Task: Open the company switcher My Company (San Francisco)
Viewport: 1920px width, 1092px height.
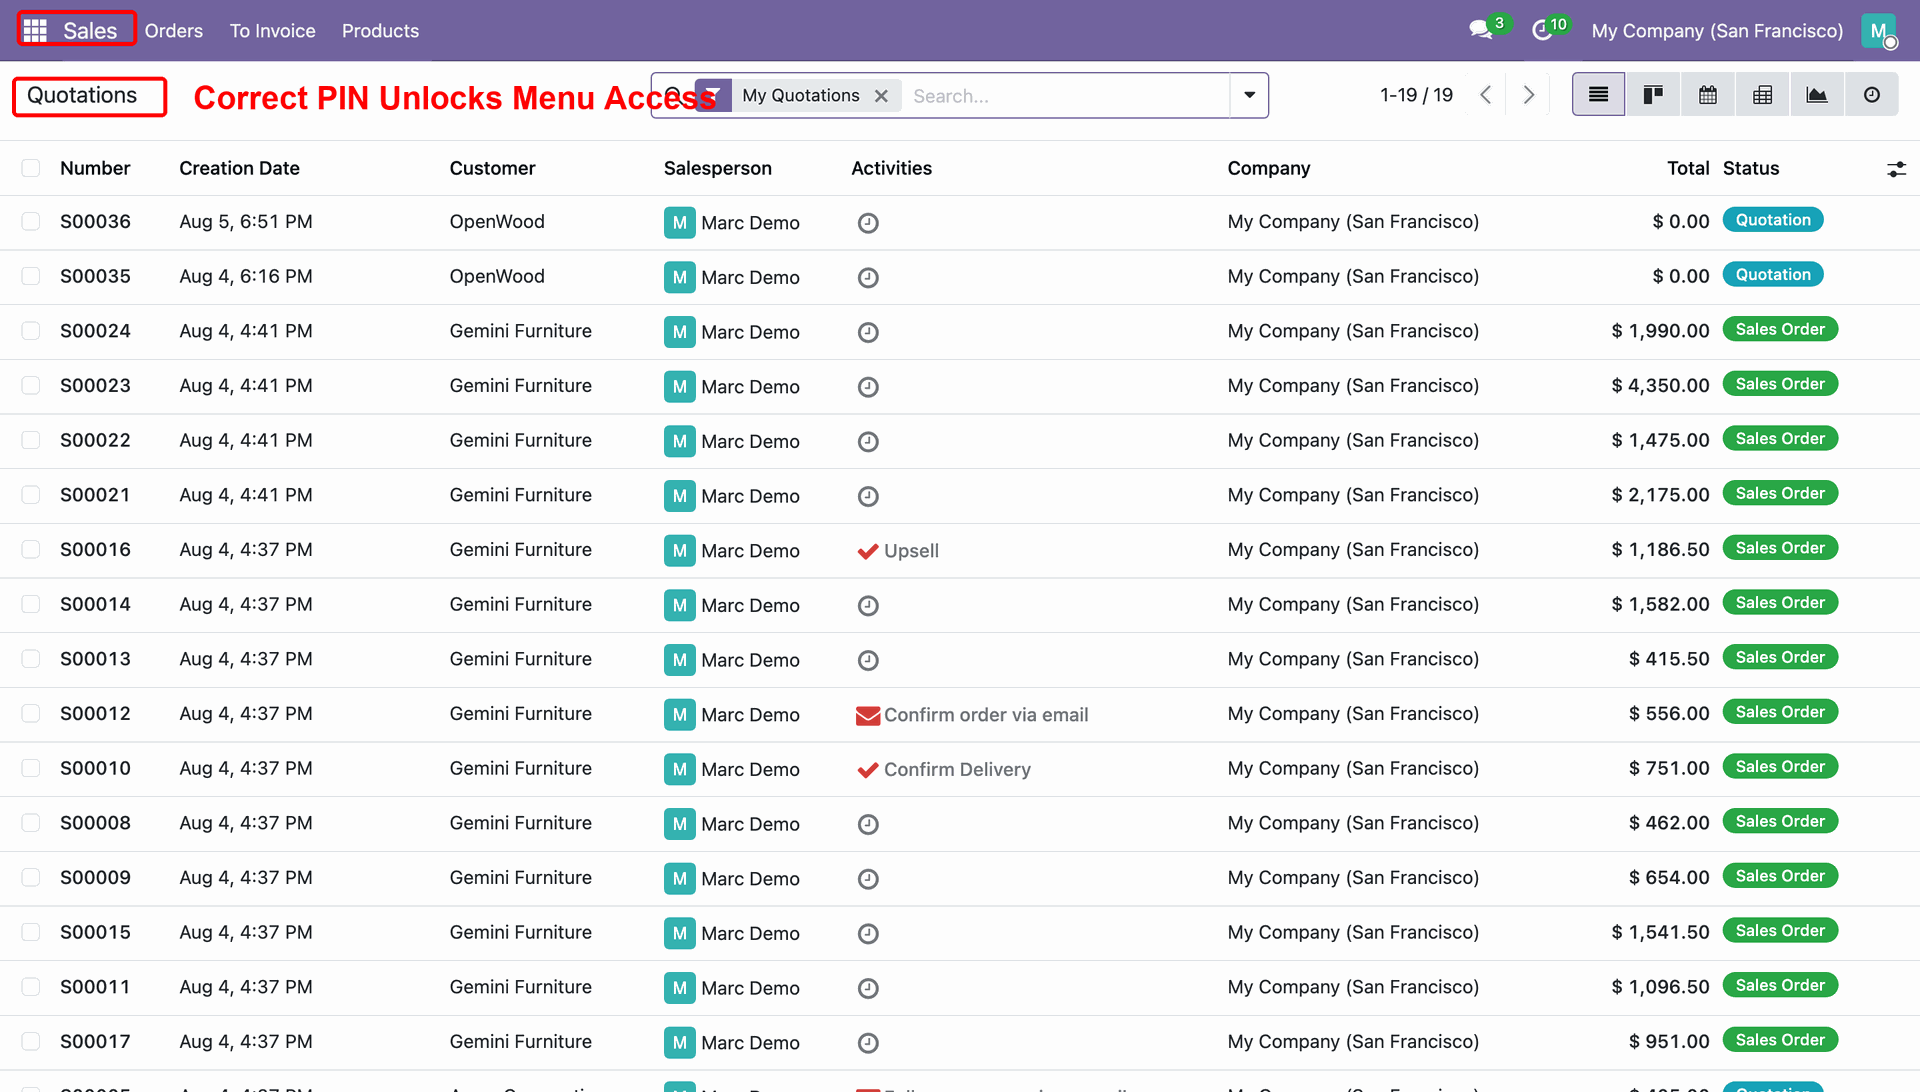Action: 1717,31
